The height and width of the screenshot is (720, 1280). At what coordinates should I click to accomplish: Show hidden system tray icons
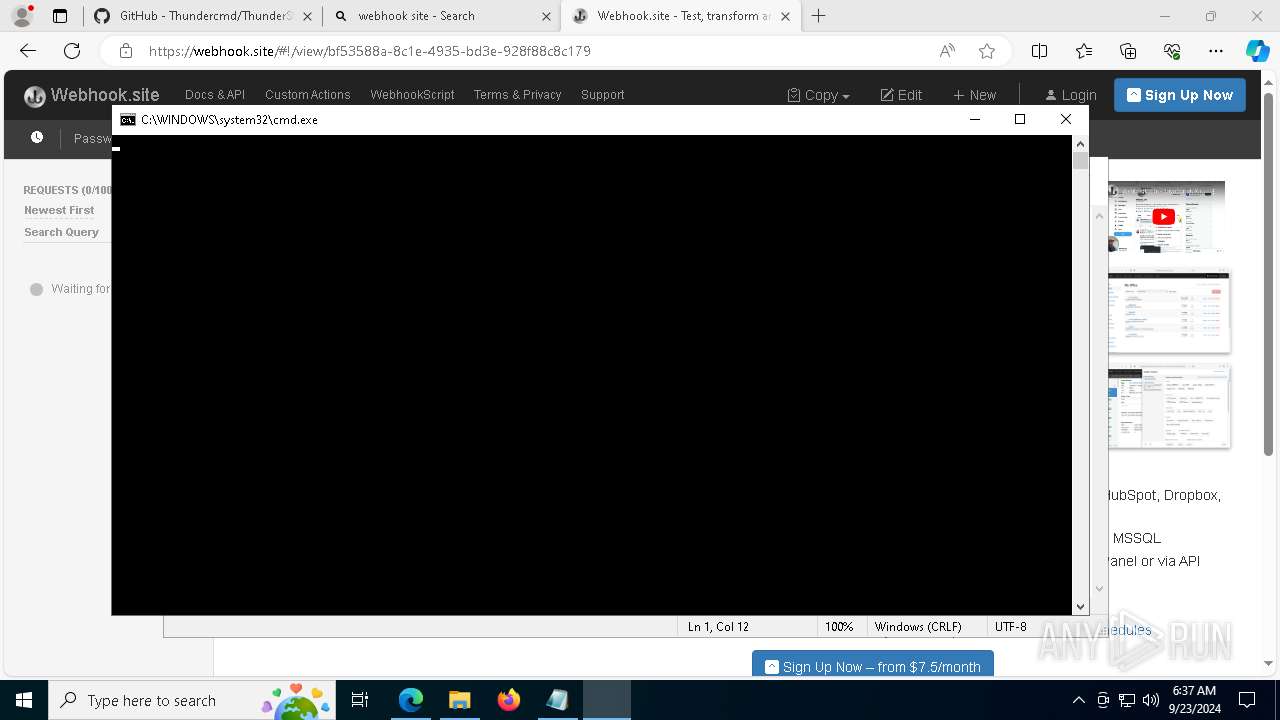[x=1078, y=700]
